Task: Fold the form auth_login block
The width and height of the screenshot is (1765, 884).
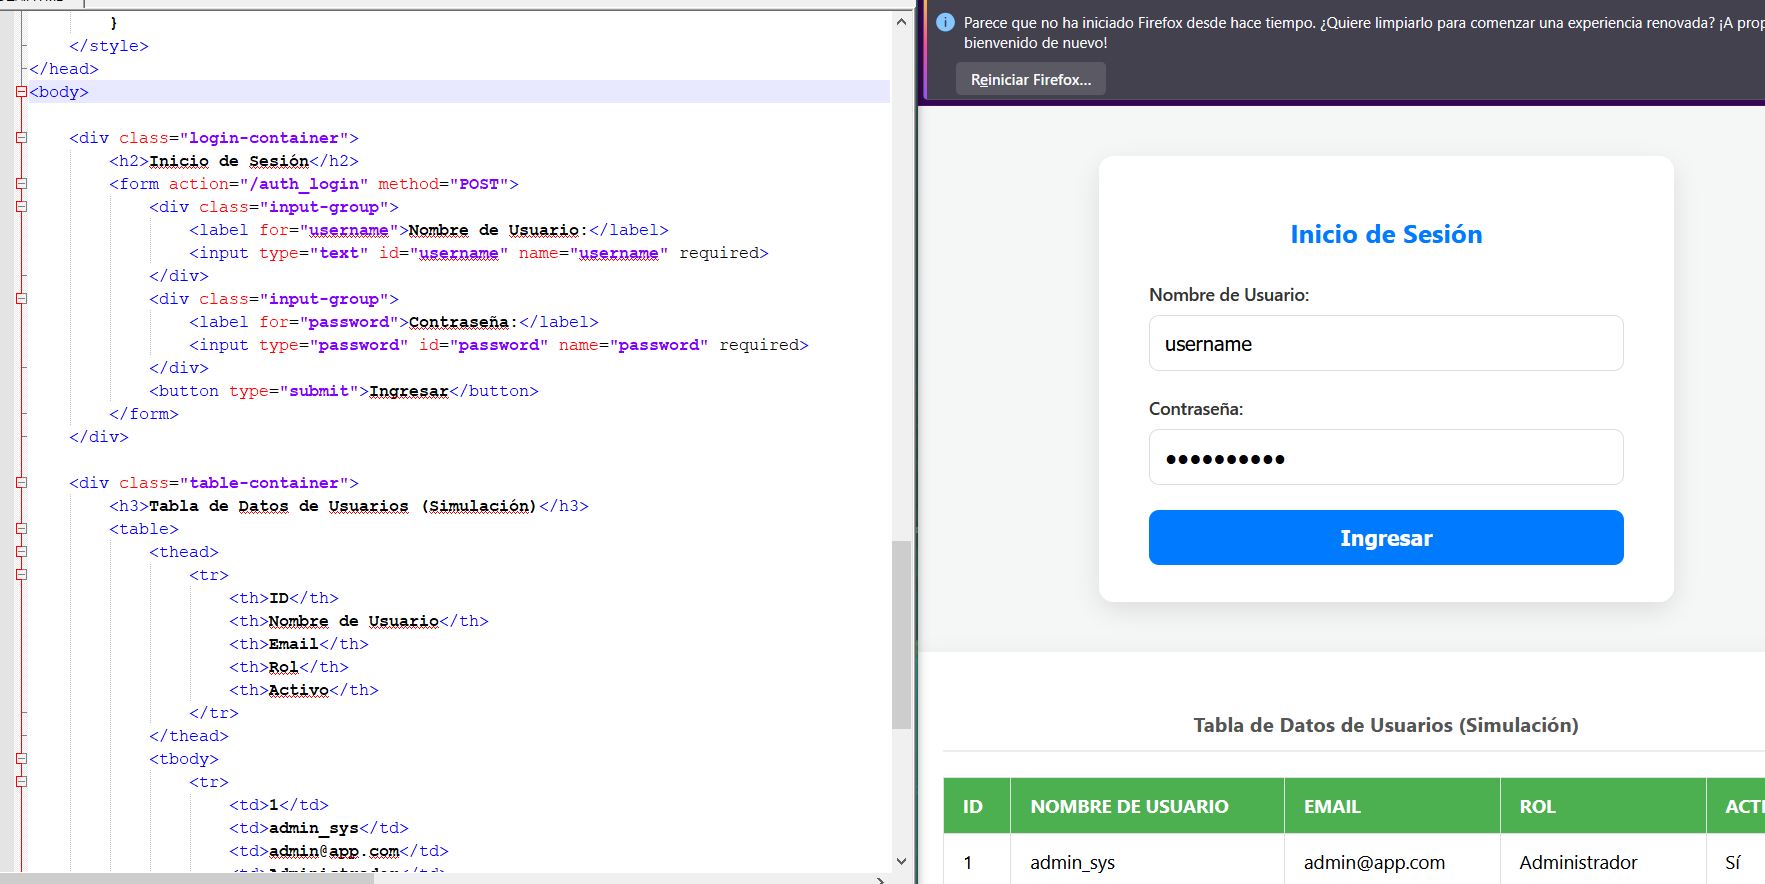Action: [21, 184]
